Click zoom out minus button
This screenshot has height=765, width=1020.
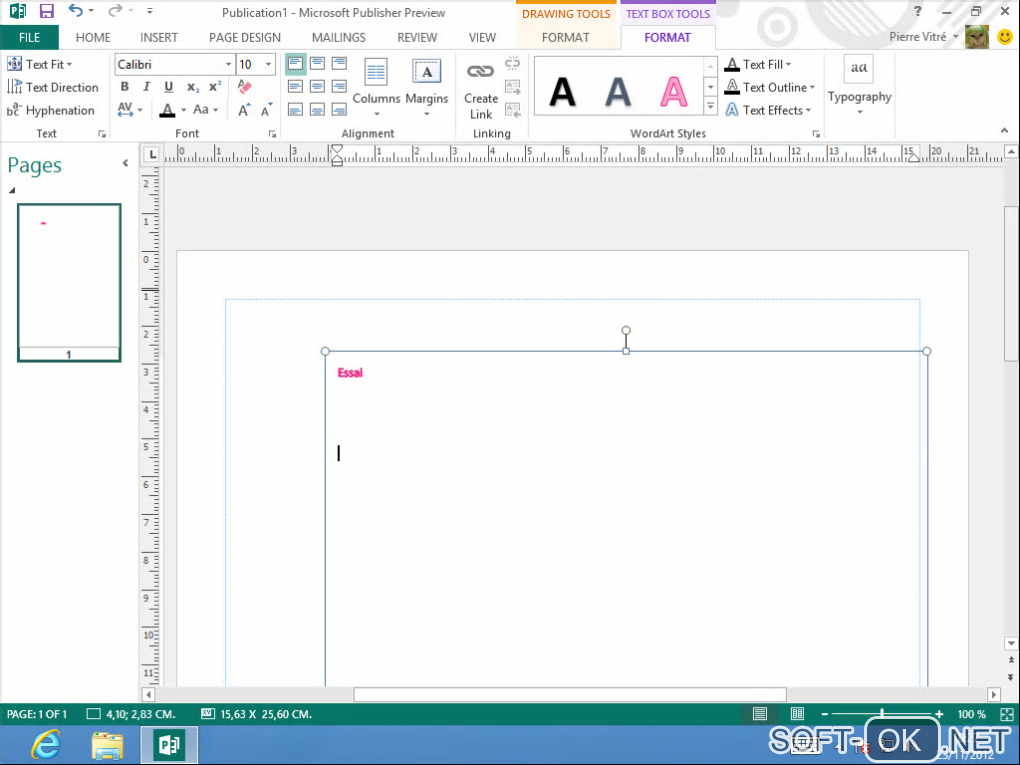825,714
